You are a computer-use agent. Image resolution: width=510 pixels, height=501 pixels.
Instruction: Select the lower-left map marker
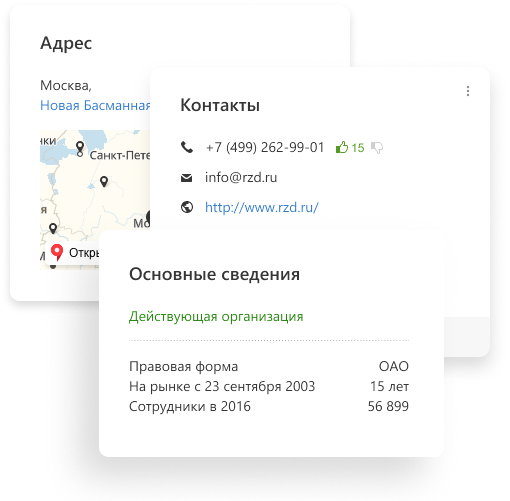click(53, 228)
